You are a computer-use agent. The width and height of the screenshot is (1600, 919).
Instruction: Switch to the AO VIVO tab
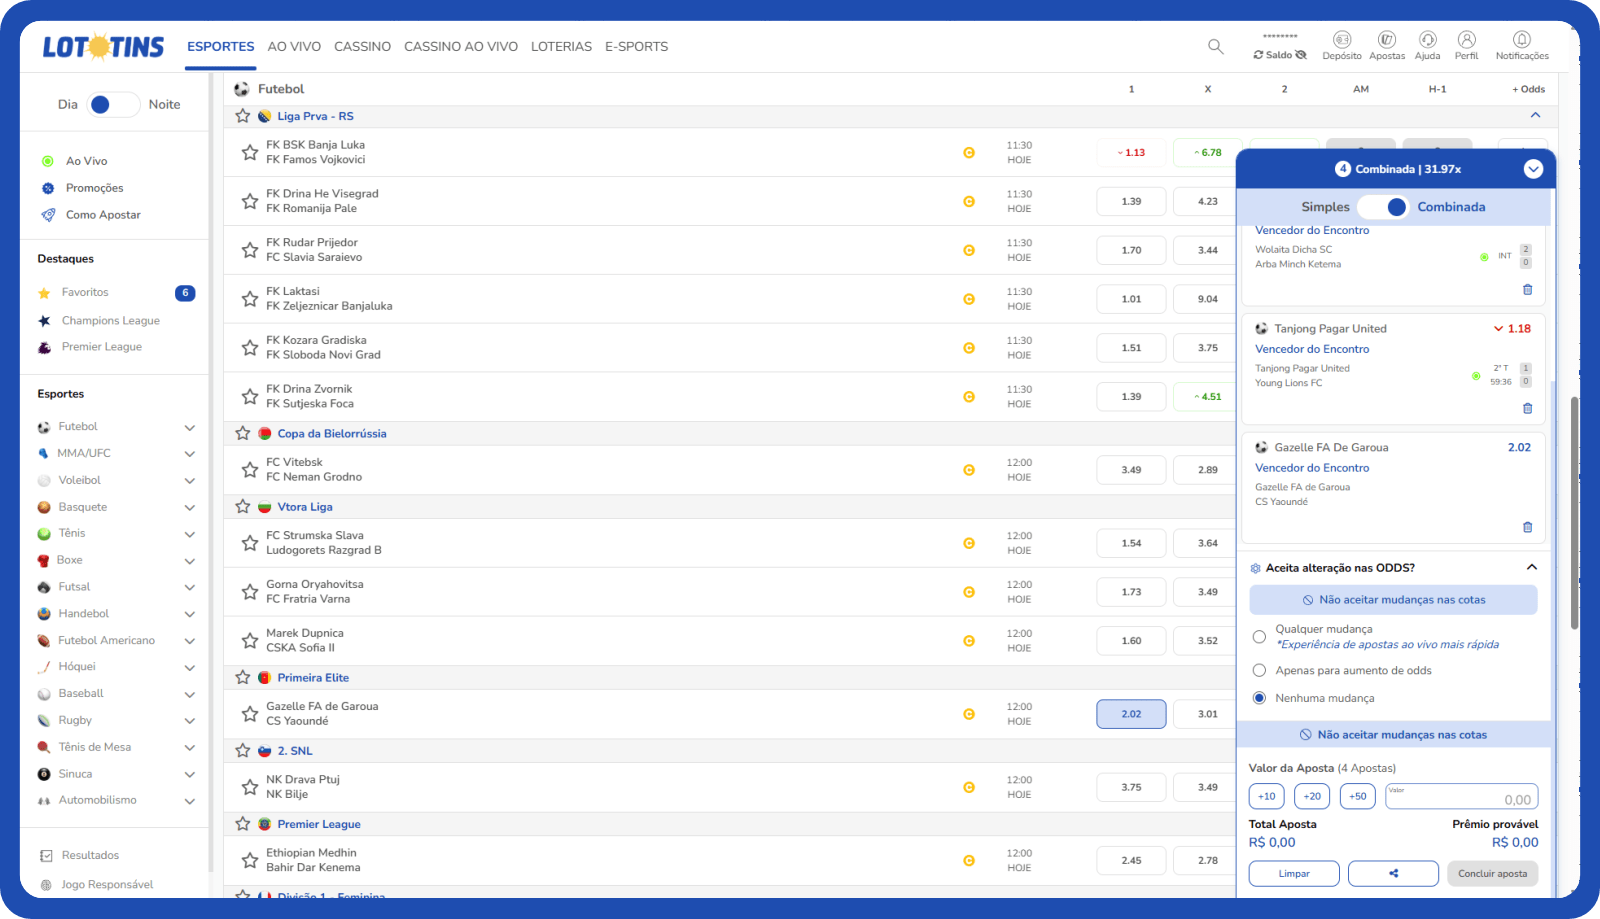(x=294, y=47)
